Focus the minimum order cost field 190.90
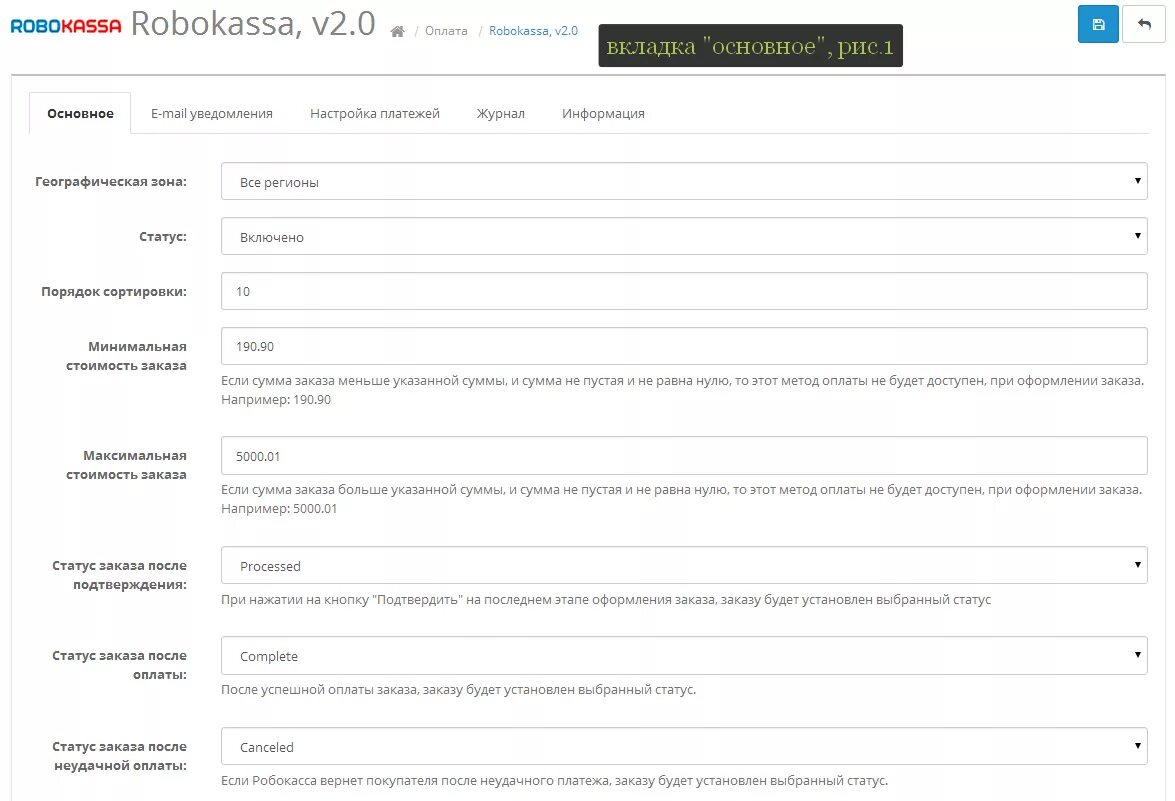This screenshot has height=801, width=1175. (684, 346)
